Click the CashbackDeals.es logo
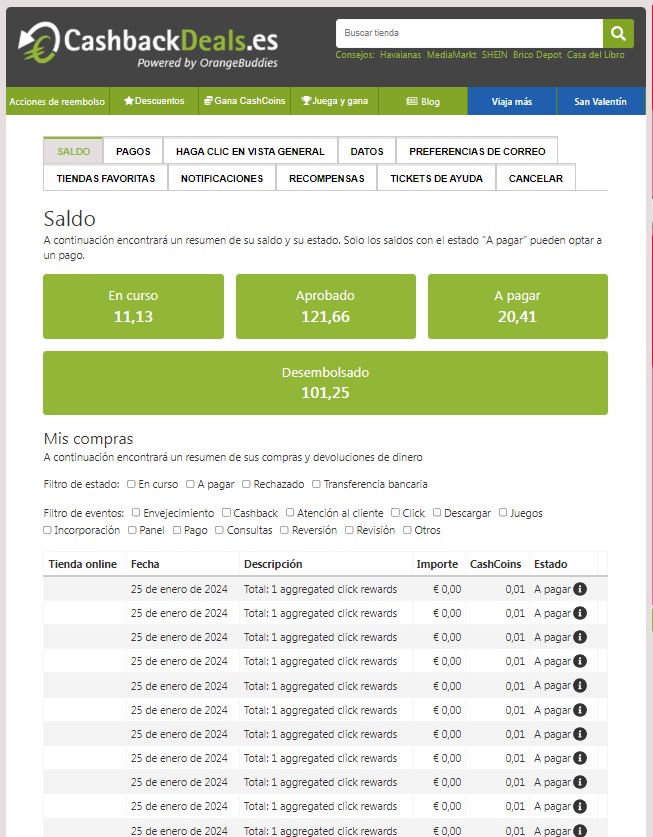This screenshot has height=837, width=653. point(148,44)
